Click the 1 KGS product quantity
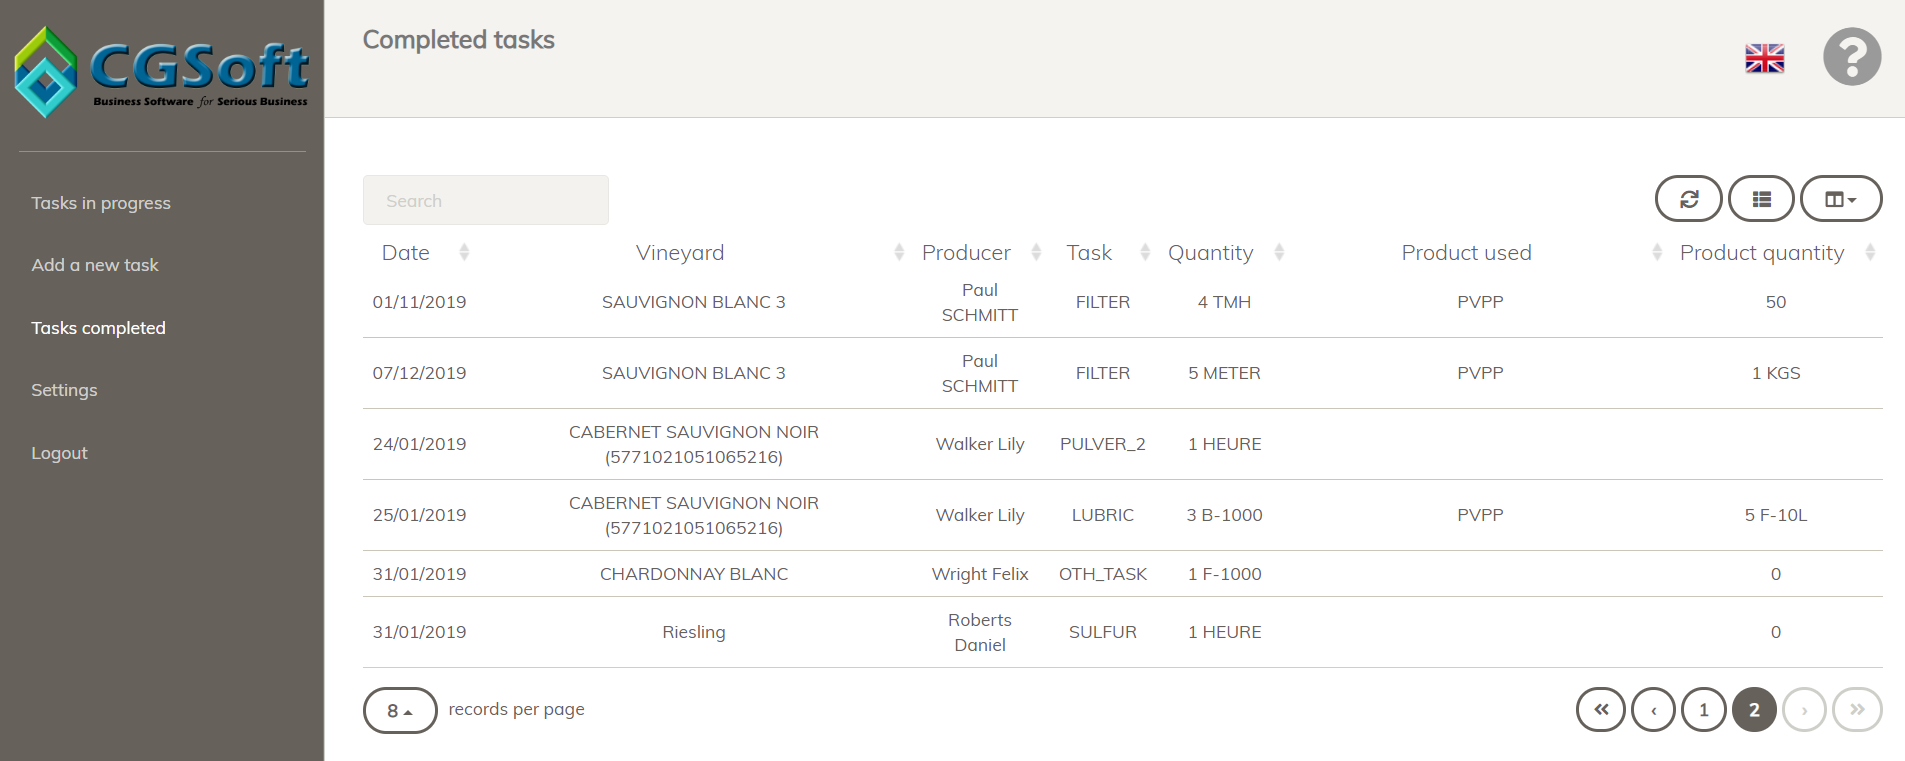The height and width of the screenshot is (761, 1905). (x=1776, y=373)
